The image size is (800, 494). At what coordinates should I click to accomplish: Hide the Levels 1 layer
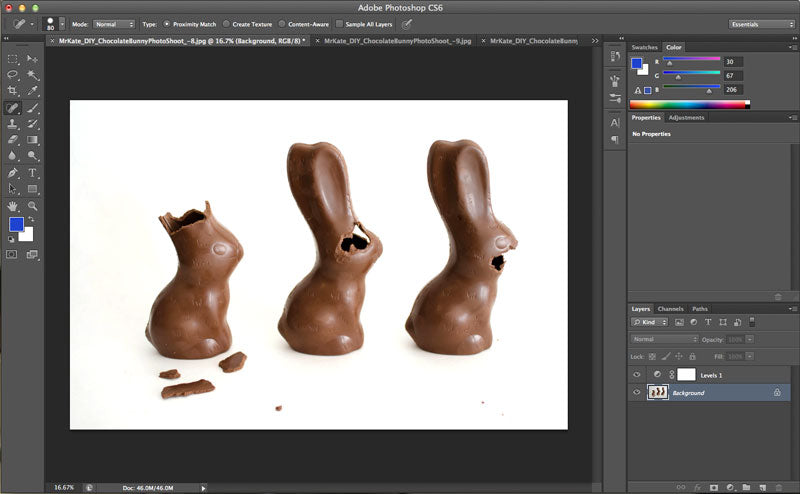637,374
